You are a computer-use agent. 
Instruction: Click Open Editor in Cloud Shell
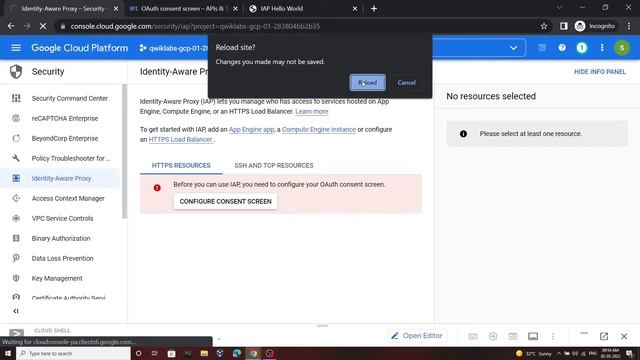coord(417,336)
